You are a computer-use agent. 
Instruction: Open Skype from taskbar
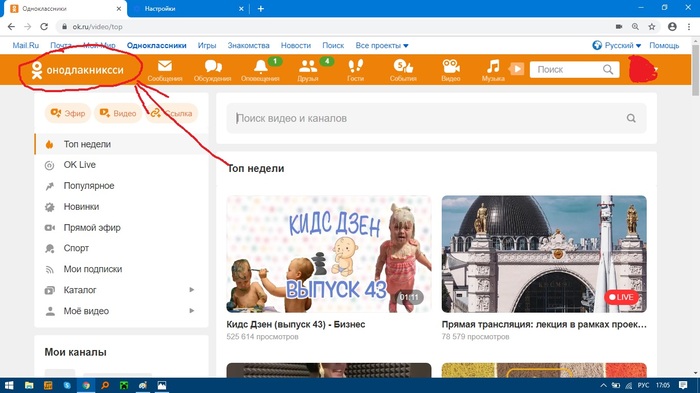(67, 385)
